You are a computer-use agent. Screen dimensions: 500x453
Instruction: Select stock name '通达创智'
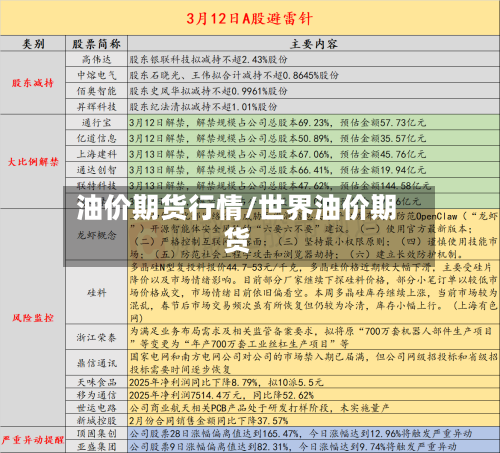click(x=96, y=170)
